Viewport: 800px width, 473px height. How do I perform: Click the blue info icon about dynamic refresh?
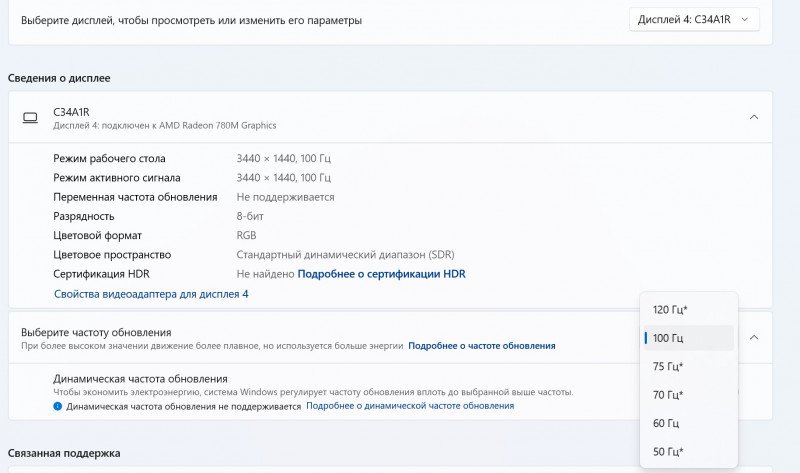point(57,407)
